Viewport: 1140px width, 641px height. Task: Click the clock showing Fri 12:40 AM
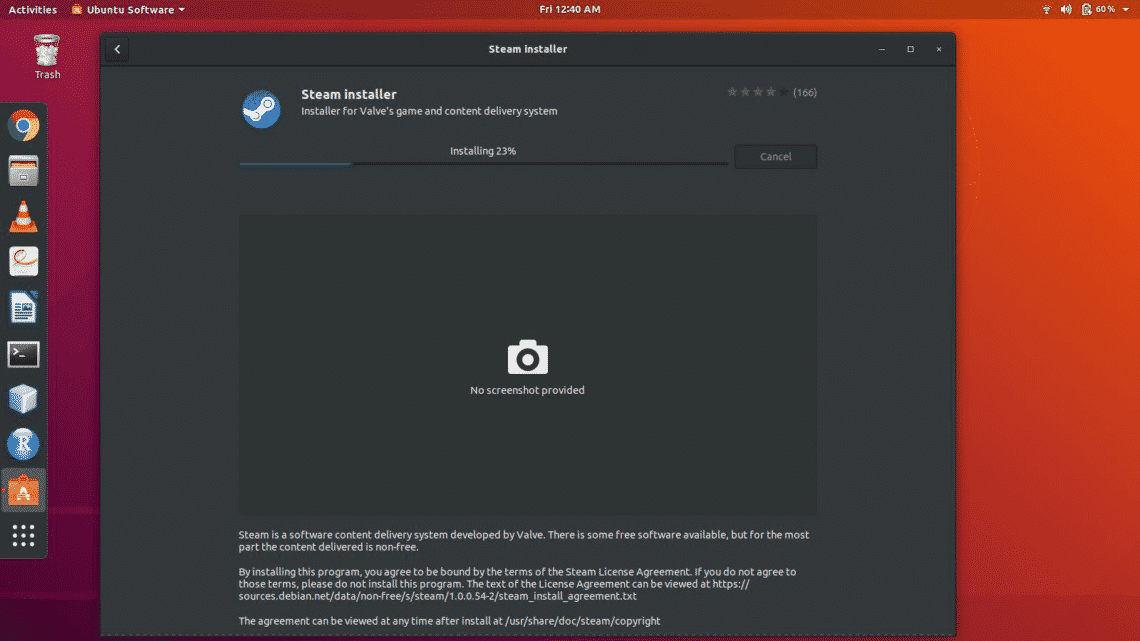click(569, 9)
